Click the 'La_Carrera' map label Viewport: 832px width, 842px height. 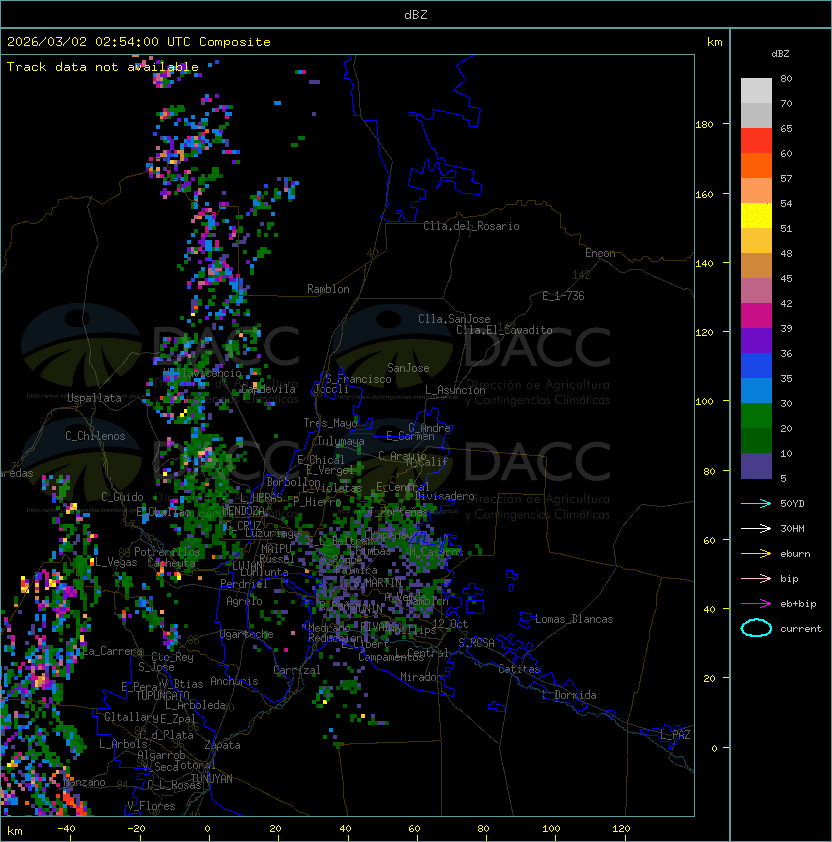[112, 651]
